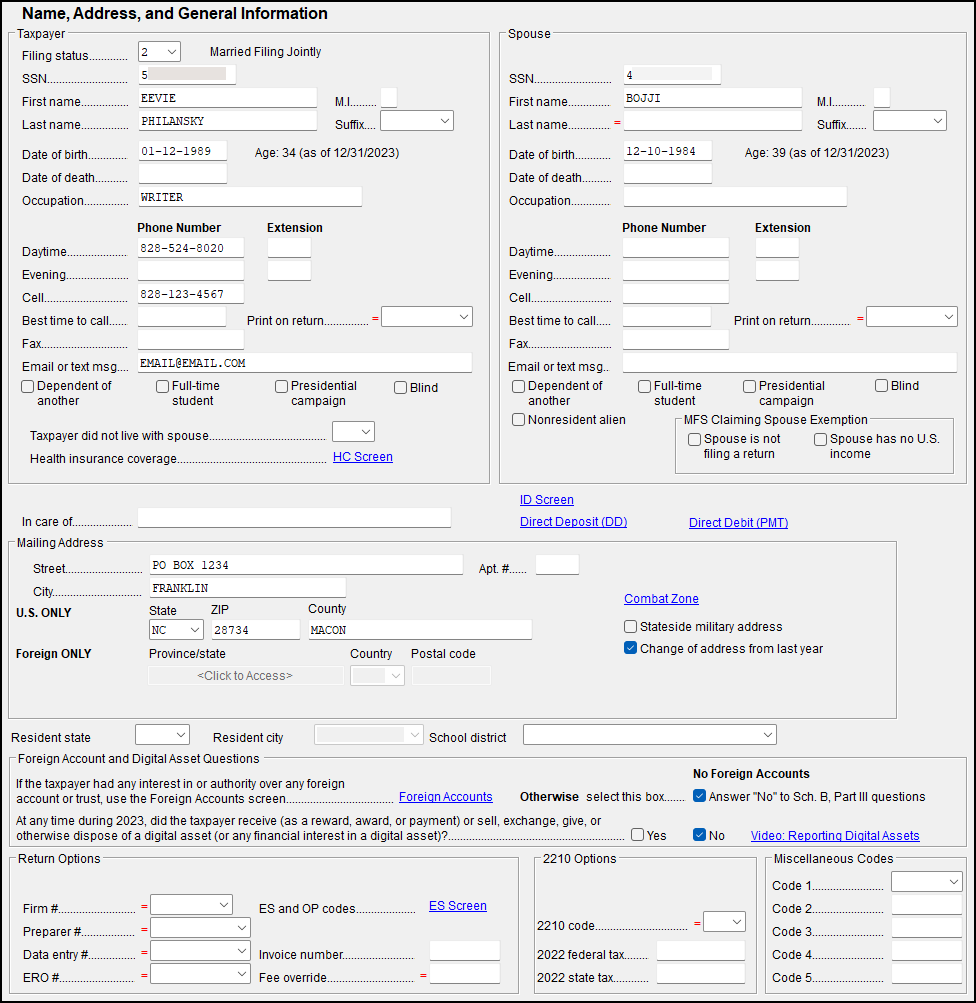Expand the 2210 code dropdown
Viewport: 976px width, 1003px height.
click(x=724, y=922)
